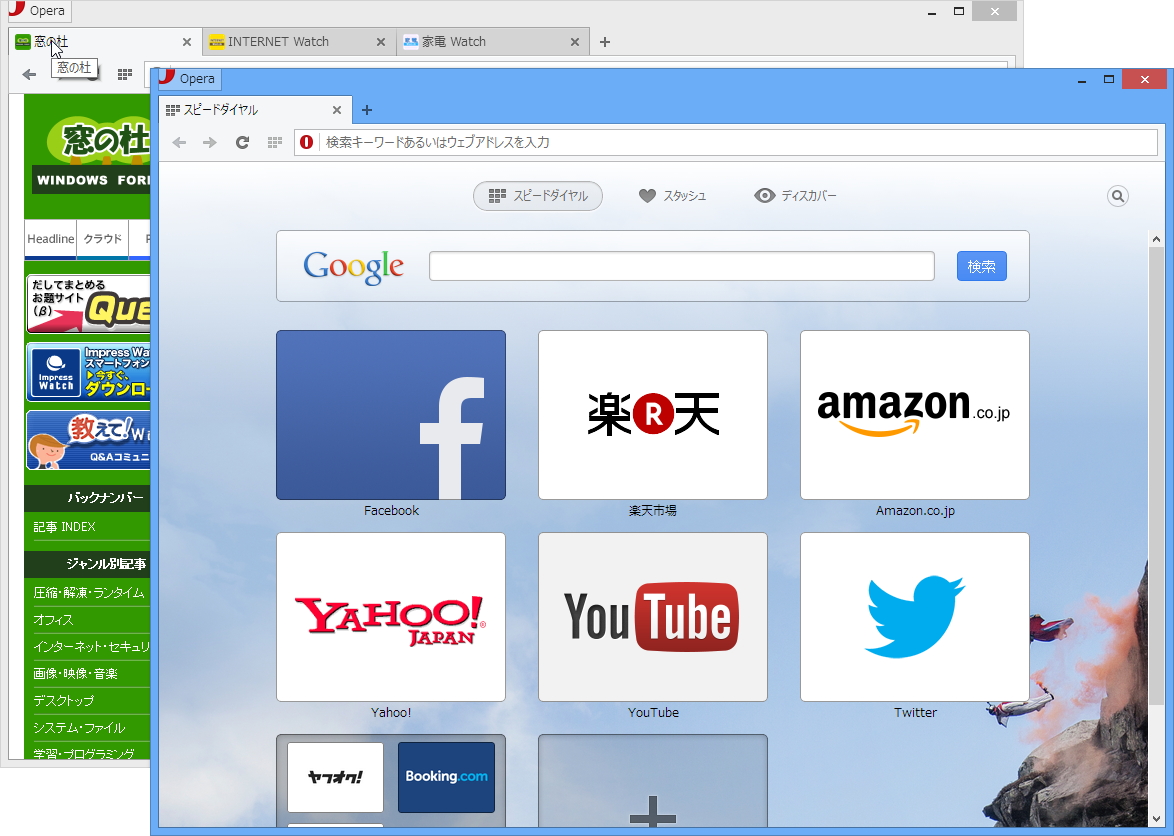Screen dimensions: 1174x836
Task: Click the だしてまとめる お題サイト banner
Action: 88,304
